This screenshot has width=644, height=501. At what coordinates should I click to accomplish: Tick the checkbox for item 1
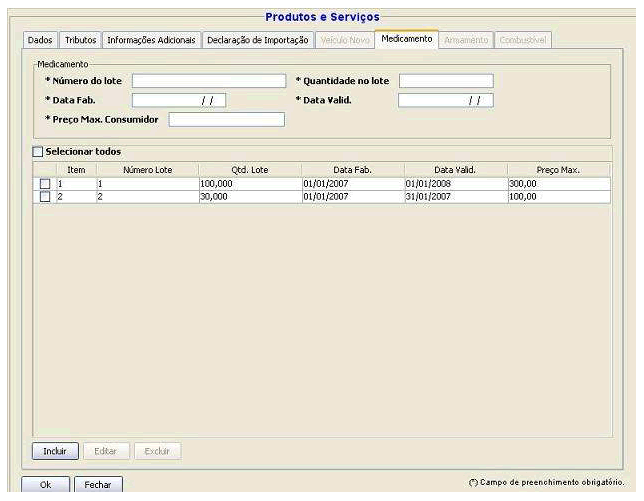coord(44,184)
